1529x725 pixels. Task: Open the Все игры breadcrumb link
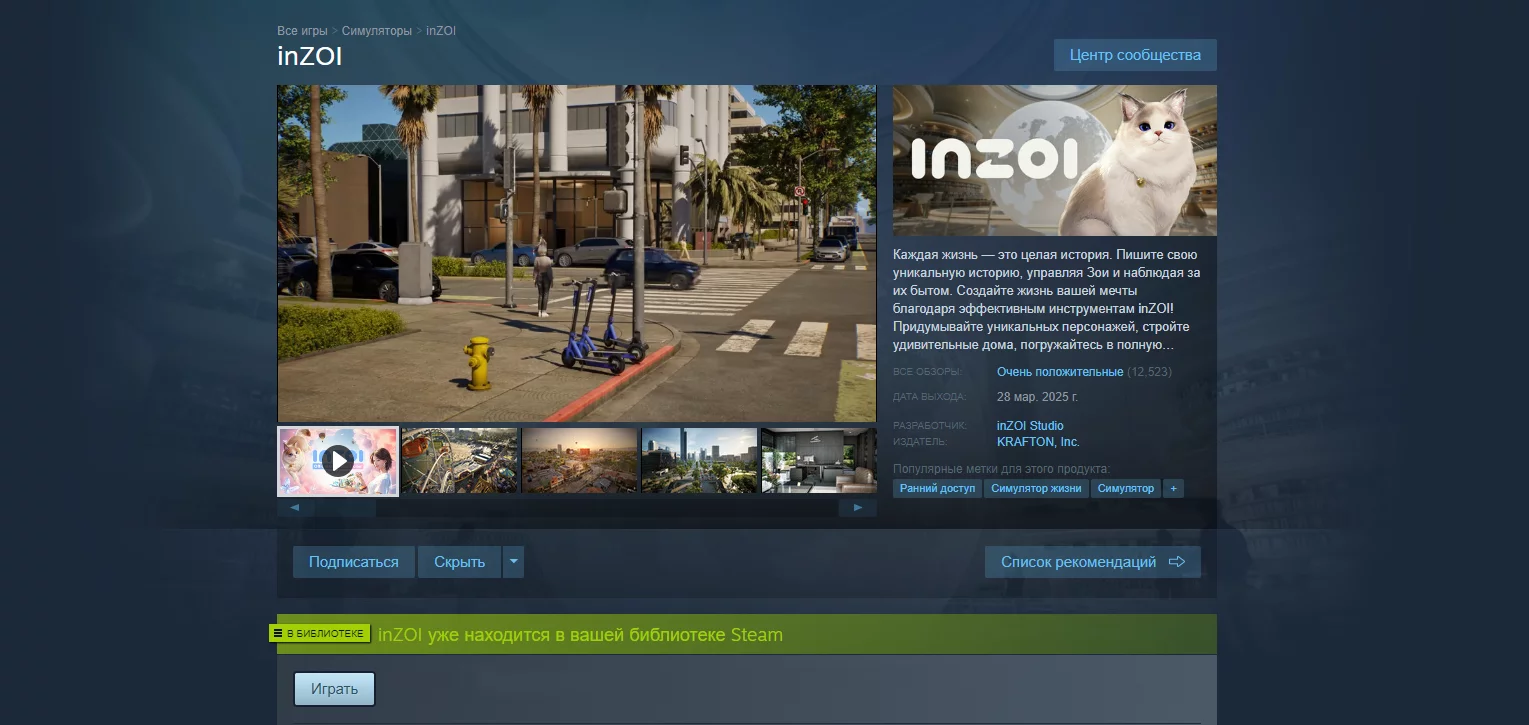pyautogui.click(x=302, y=31)
